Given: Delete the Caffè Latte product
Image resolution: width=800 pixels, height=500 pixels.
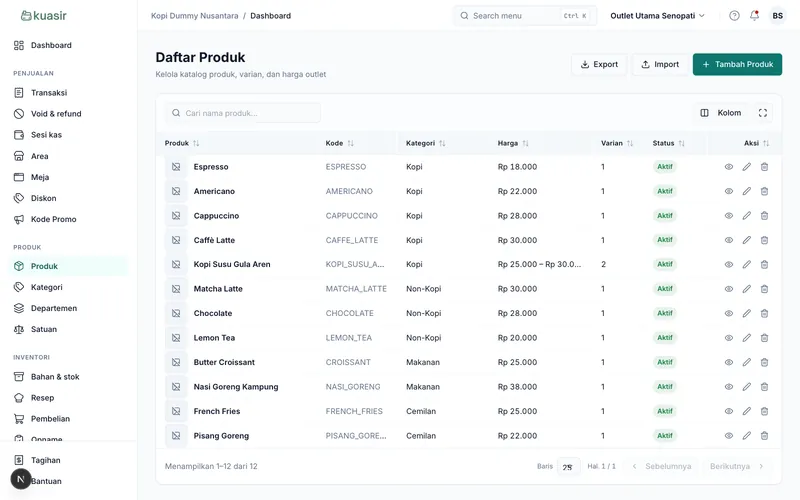Looking at the screenshot, I should pyautogui.click(x=764, y=240).
